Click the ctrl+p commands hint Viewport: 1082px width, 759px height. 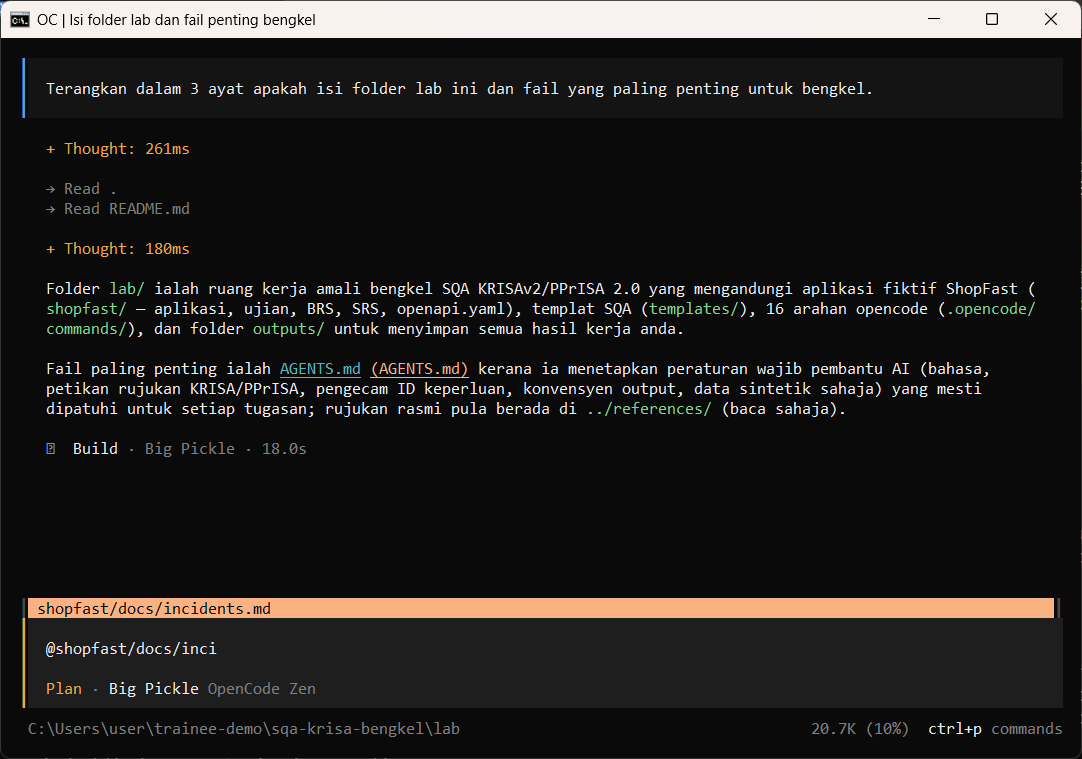(995, 729)
